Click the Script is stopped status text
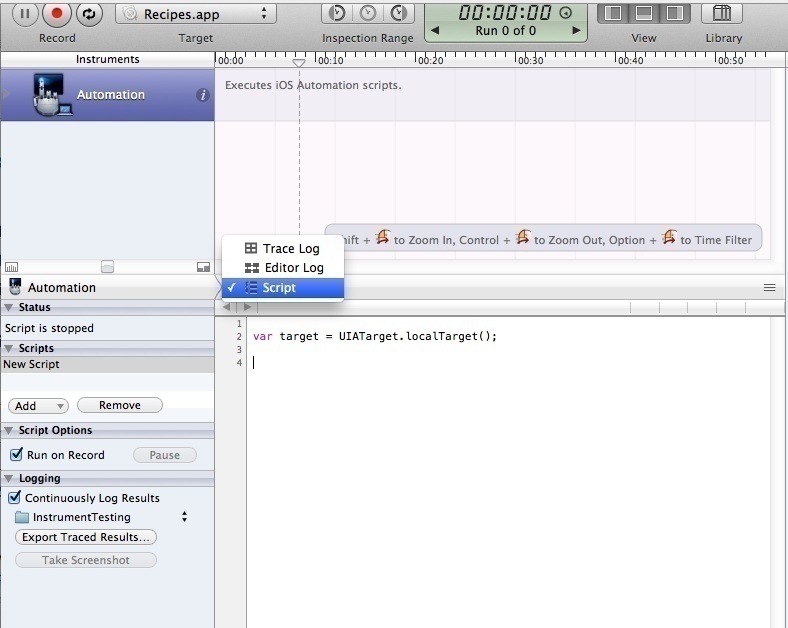This screenshot has width=788, height=628. point(49,328)
